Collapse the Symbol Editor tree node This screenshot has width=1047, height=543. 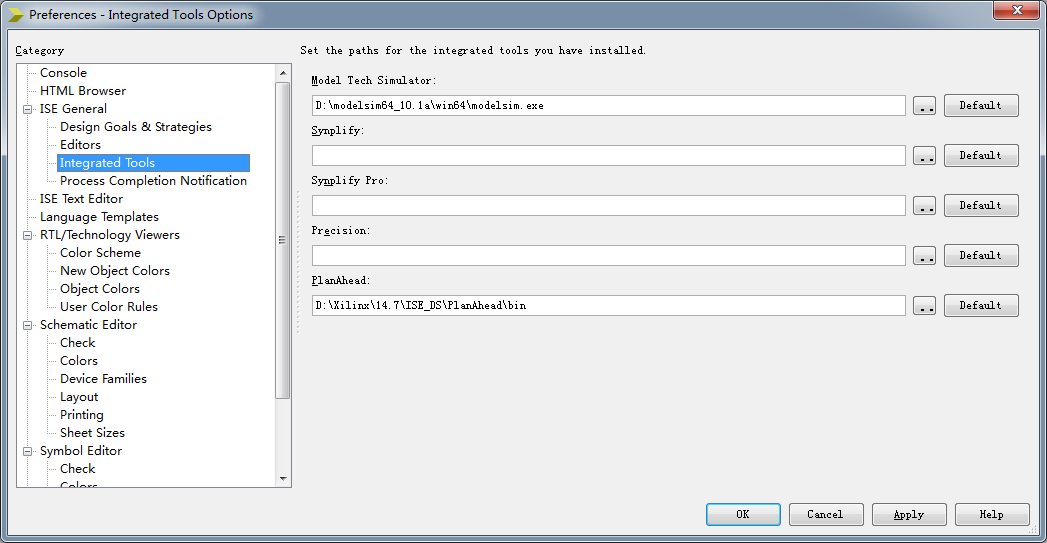point(27,451)
